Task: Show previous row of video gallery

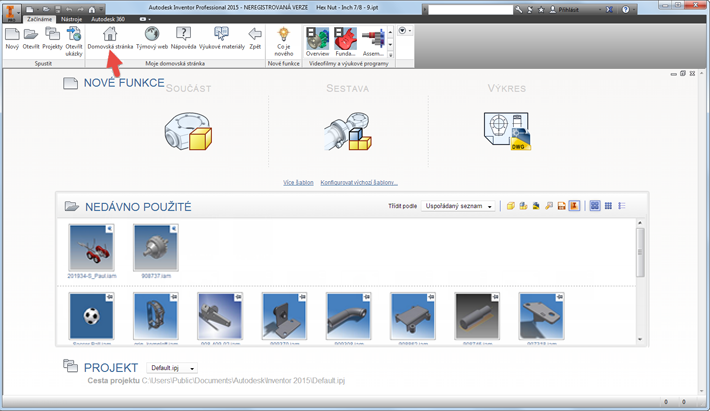Action: point(390,32)
